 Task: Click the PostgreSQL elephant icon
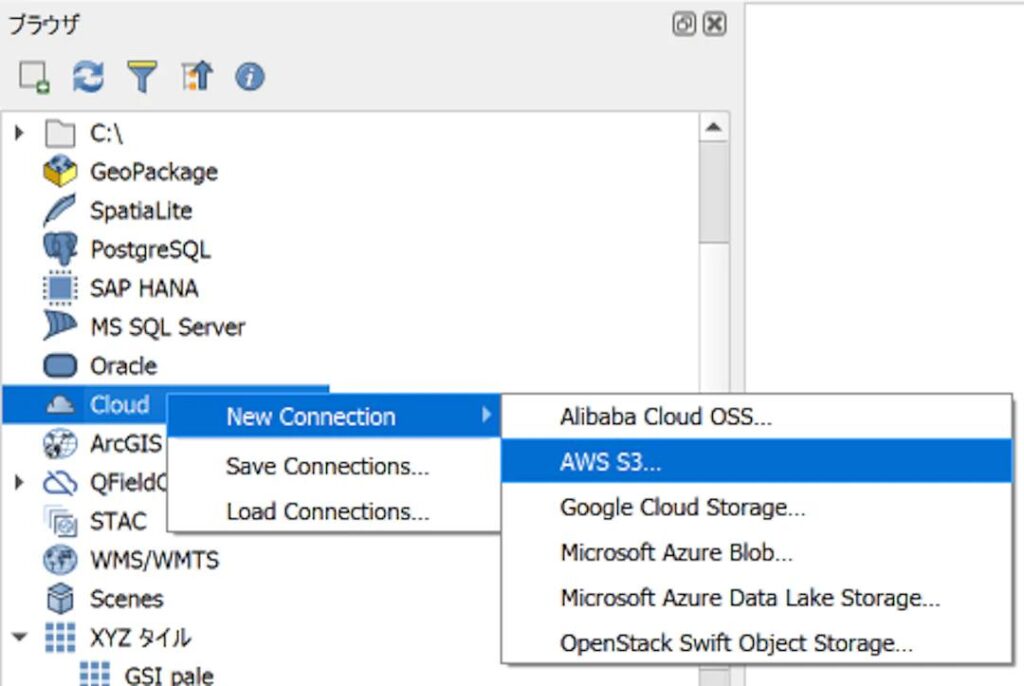60,249
